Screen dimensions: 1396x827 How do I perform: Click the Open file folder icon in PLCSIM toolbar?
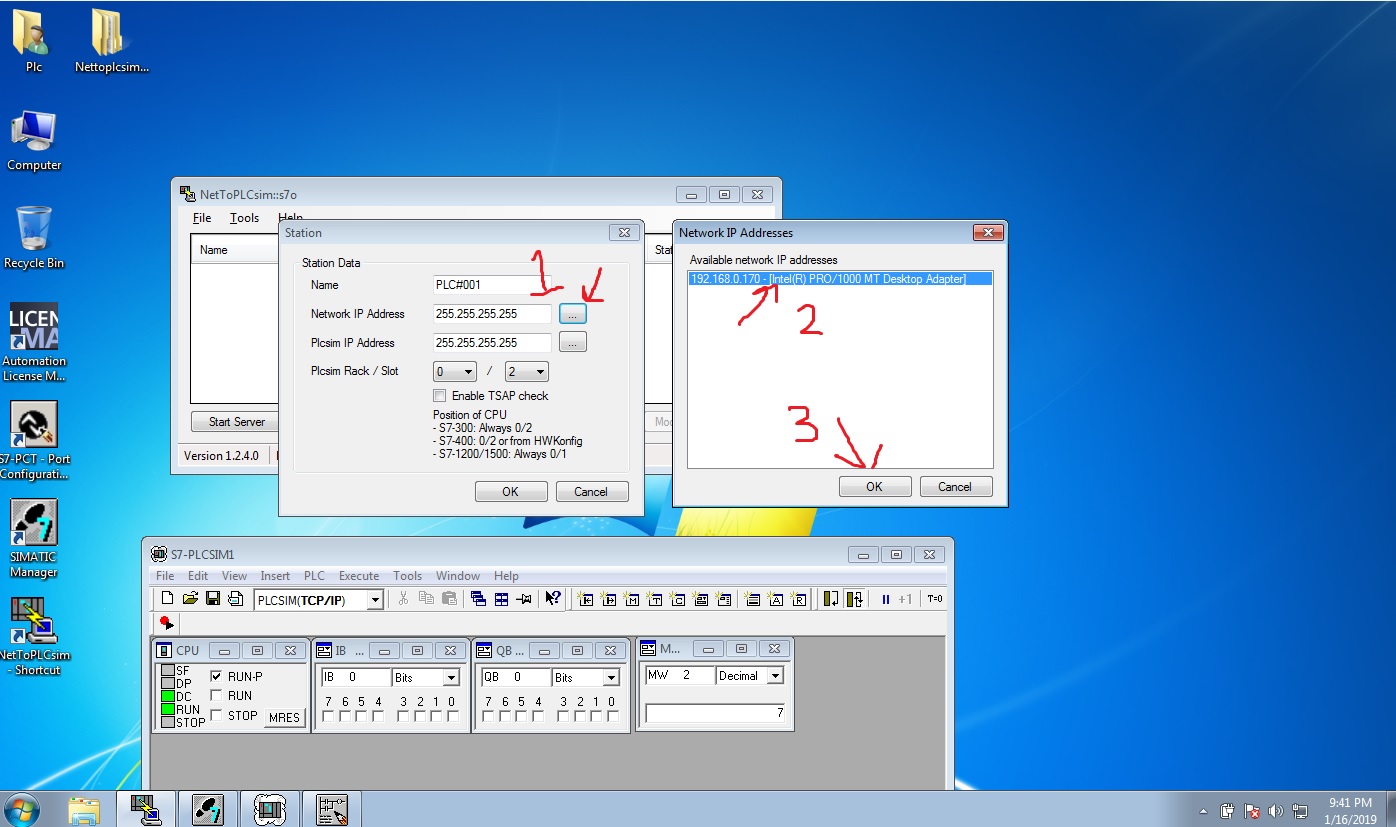pos(190,599)
